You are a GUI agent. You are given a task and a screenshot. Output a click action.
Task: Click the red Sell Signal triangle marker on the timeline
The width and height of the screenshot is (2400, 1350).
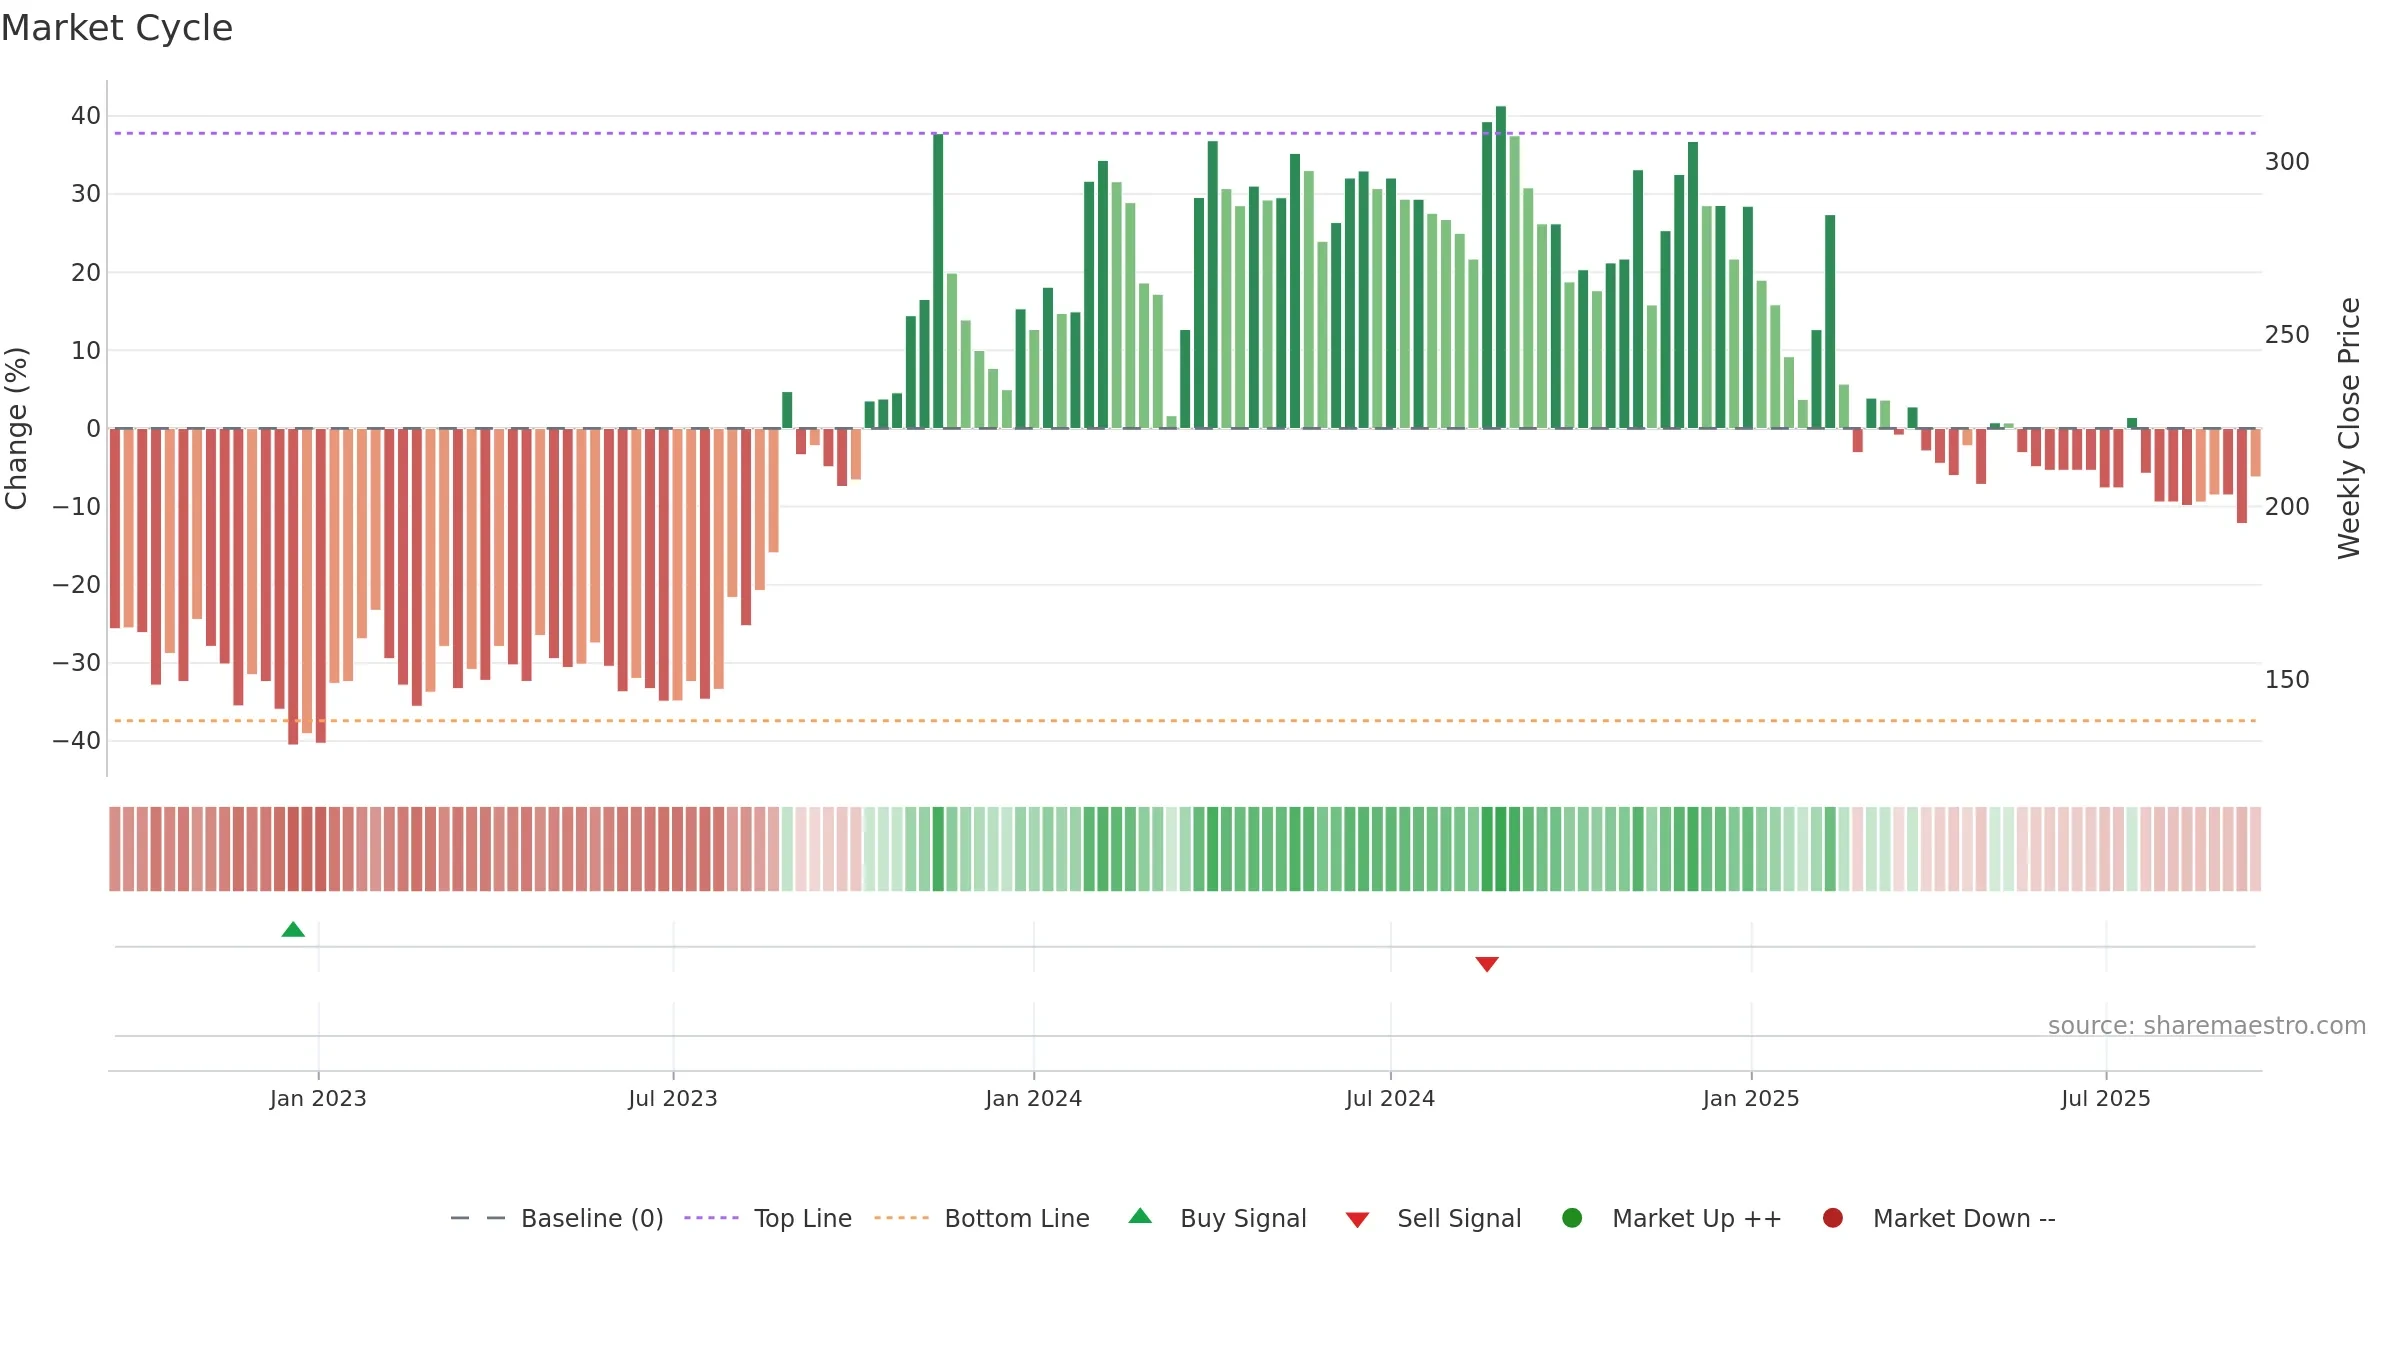pyautogui.click(x=1487, y=964)
